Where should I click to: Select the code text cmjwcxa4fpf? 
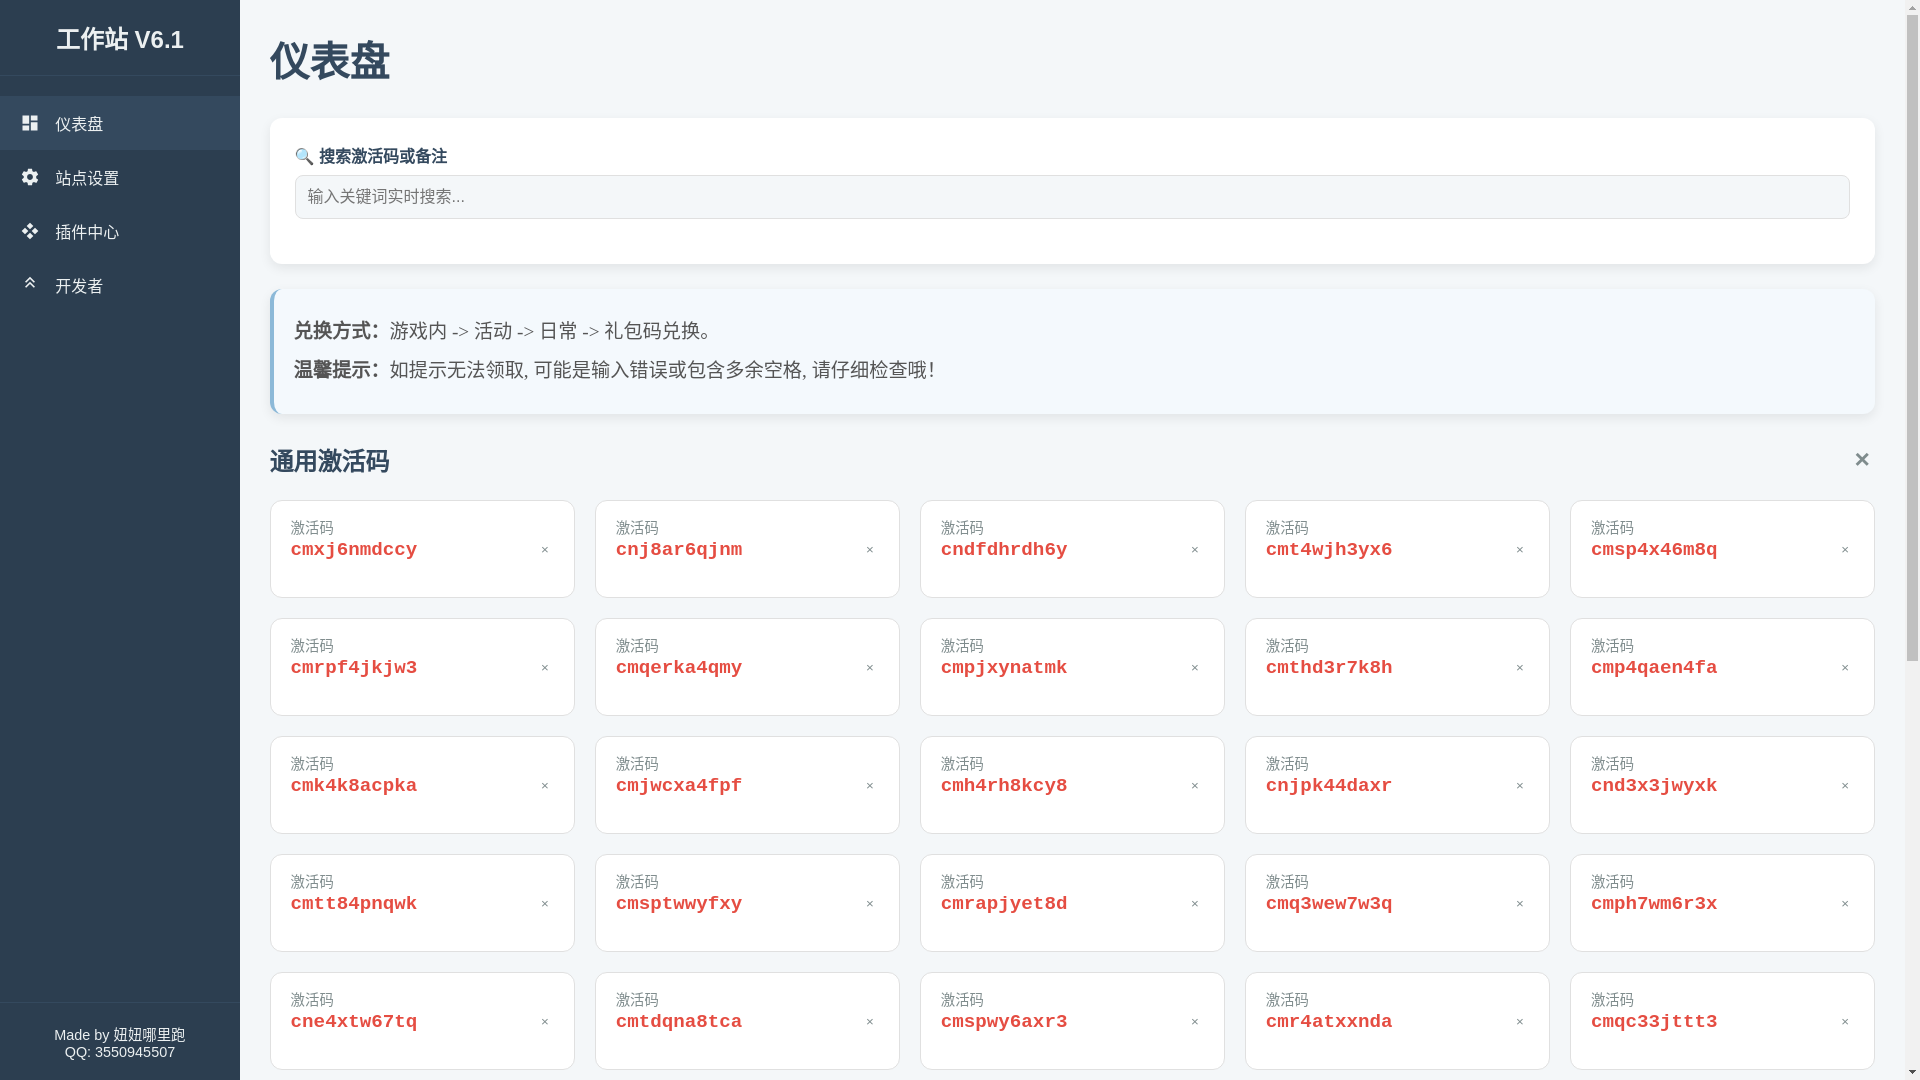(x=679, y=786)
